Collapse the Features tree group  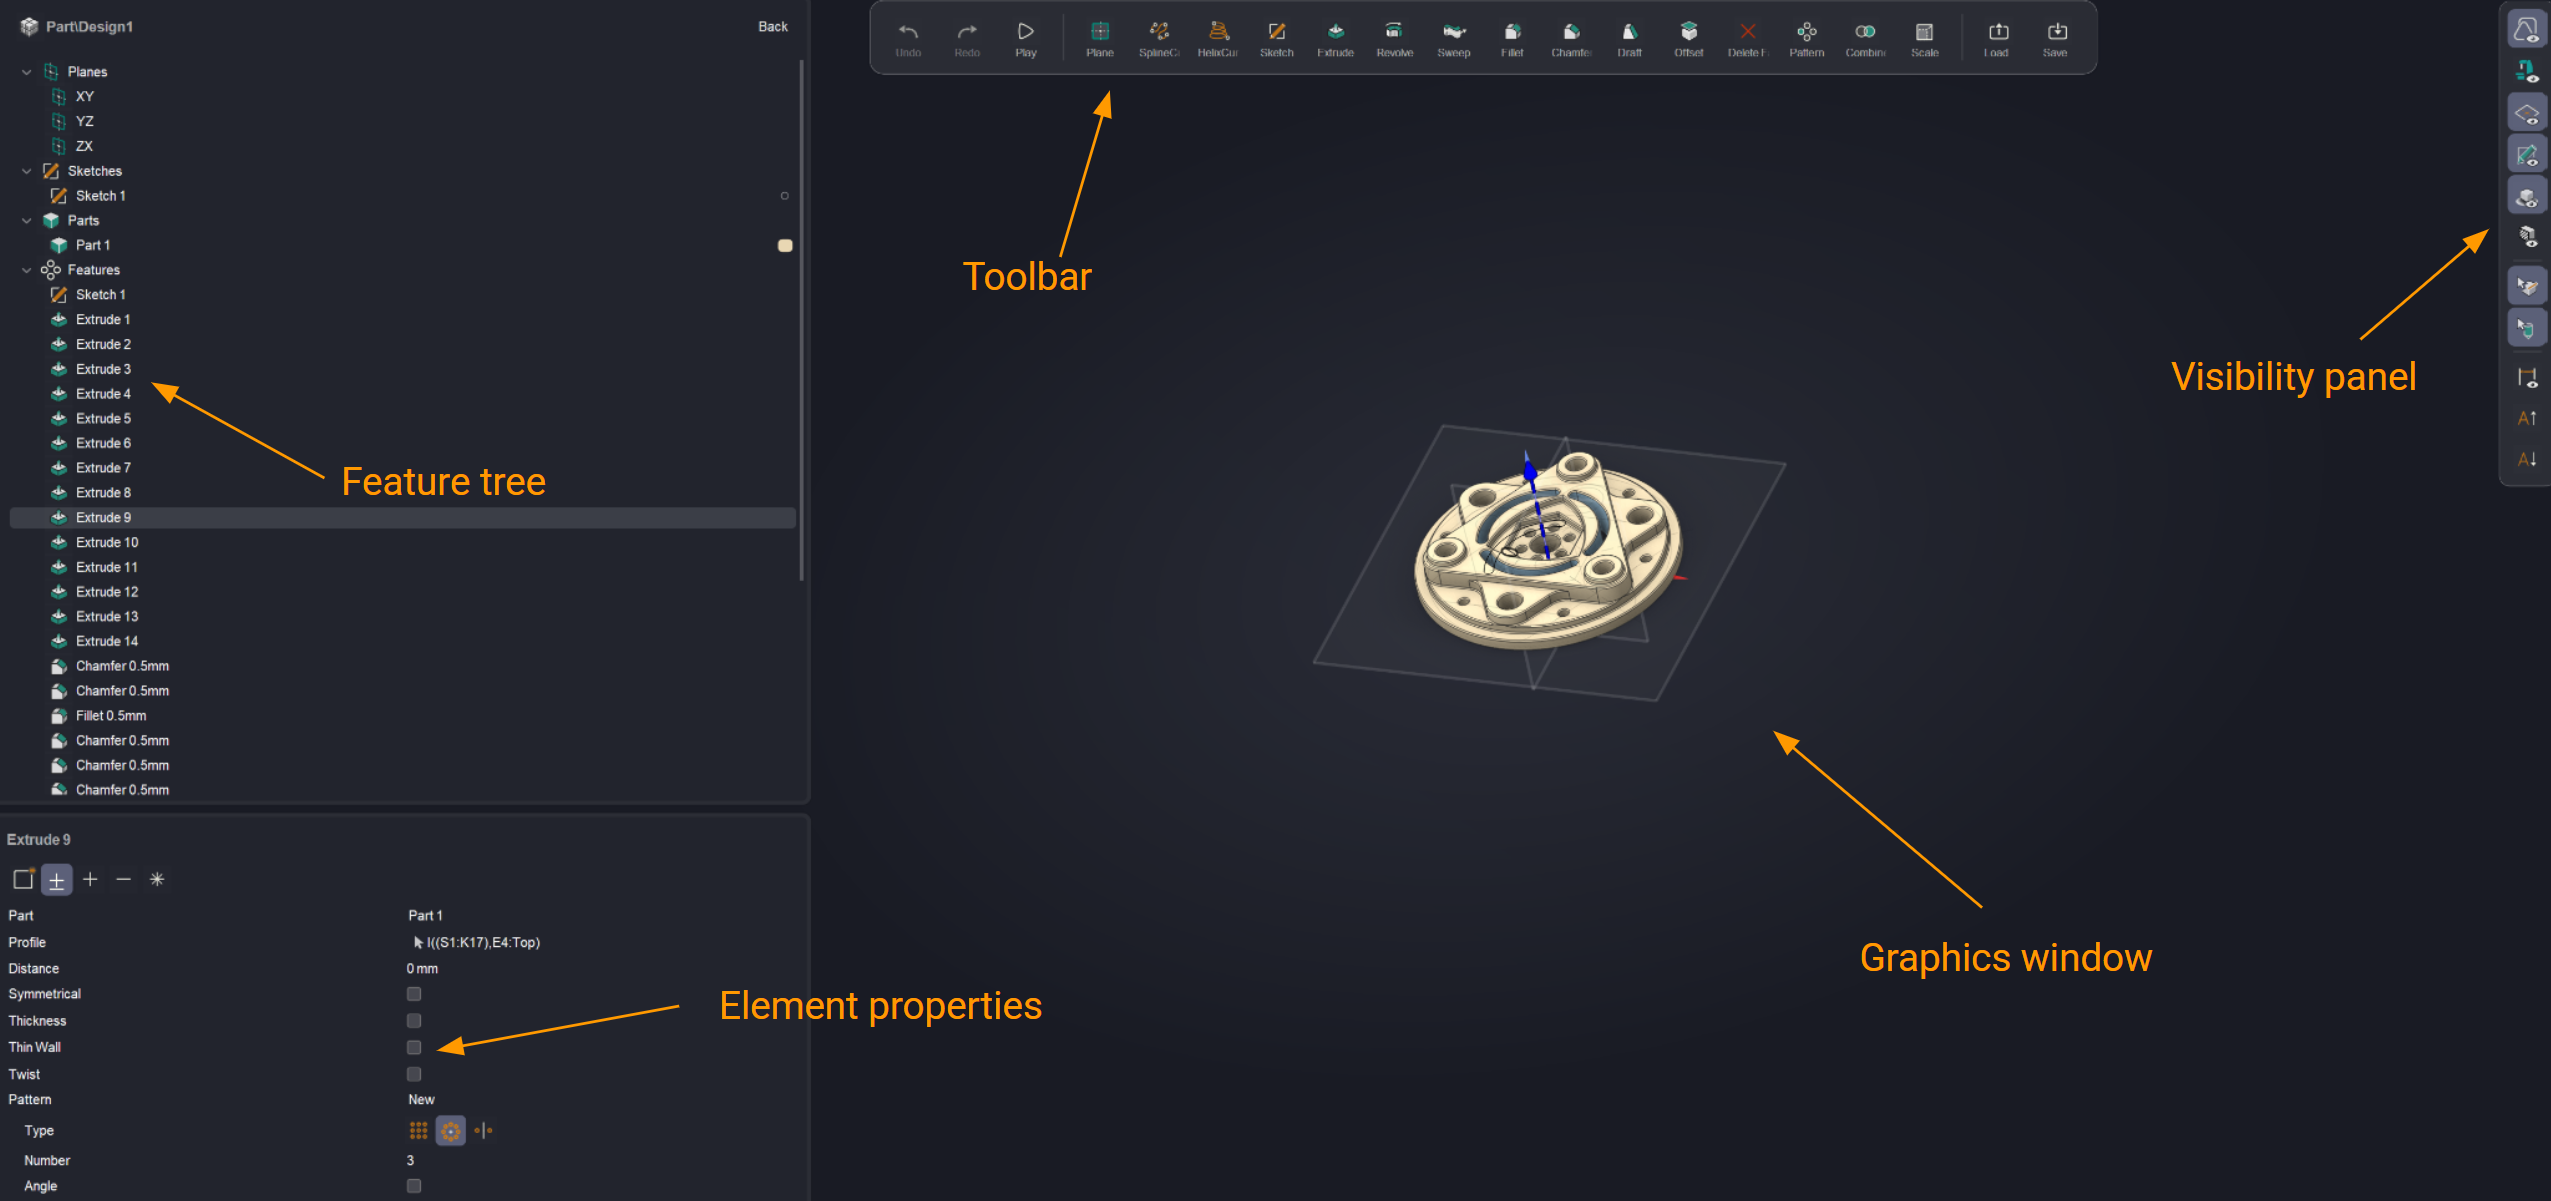pos(27,270)
